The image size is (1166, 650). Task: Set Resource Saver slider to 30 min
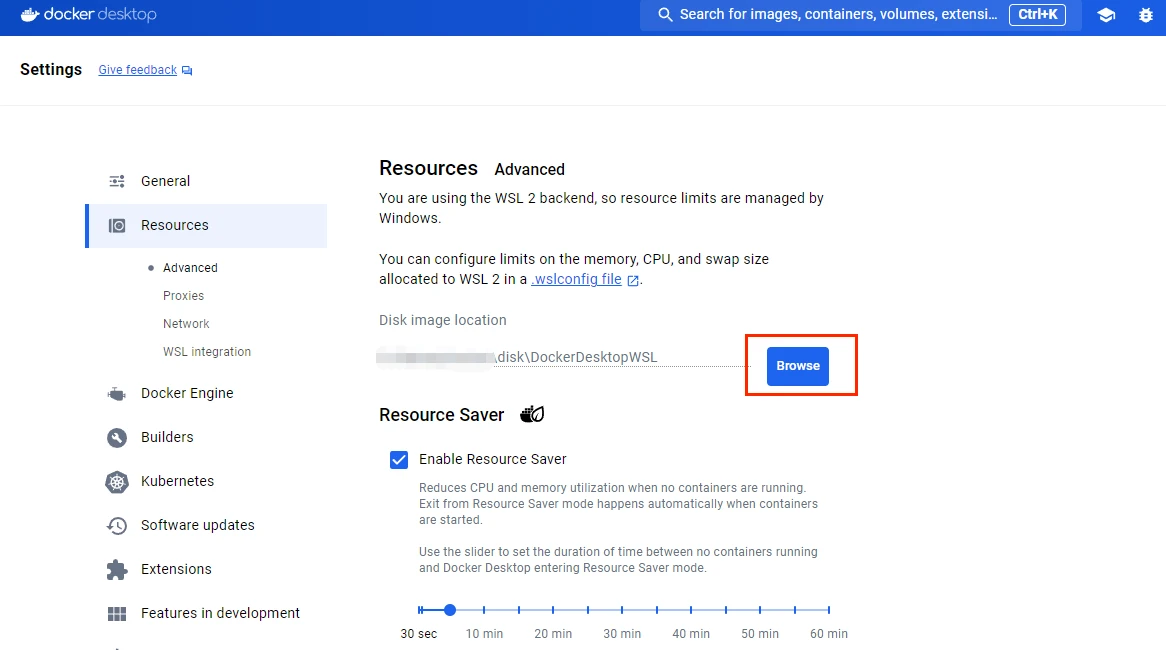[622, 610]
